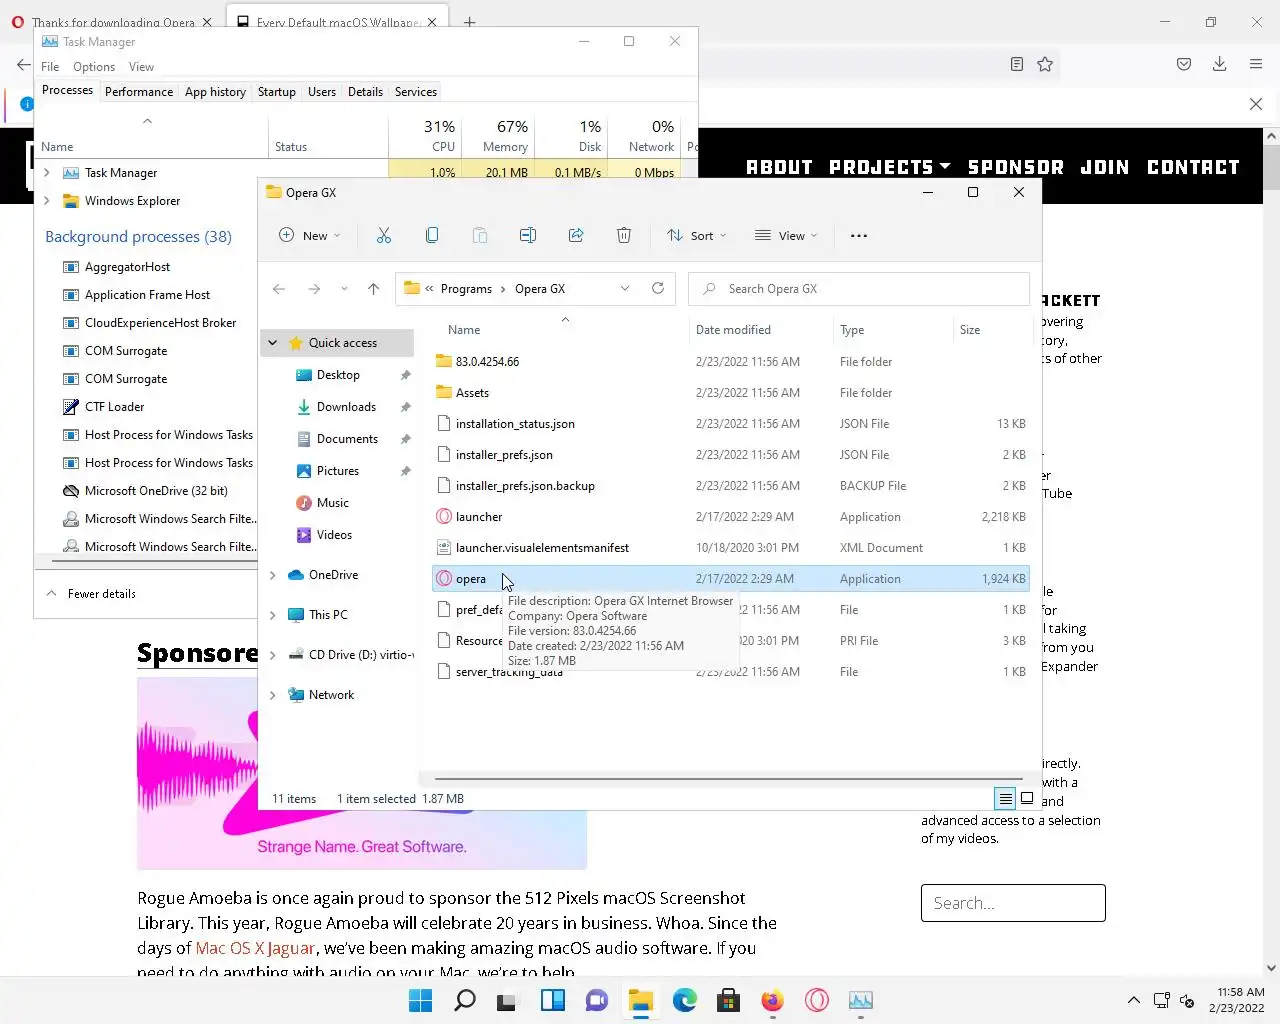
Task: Collapse Quick access tree node
Action: [272, 343]
